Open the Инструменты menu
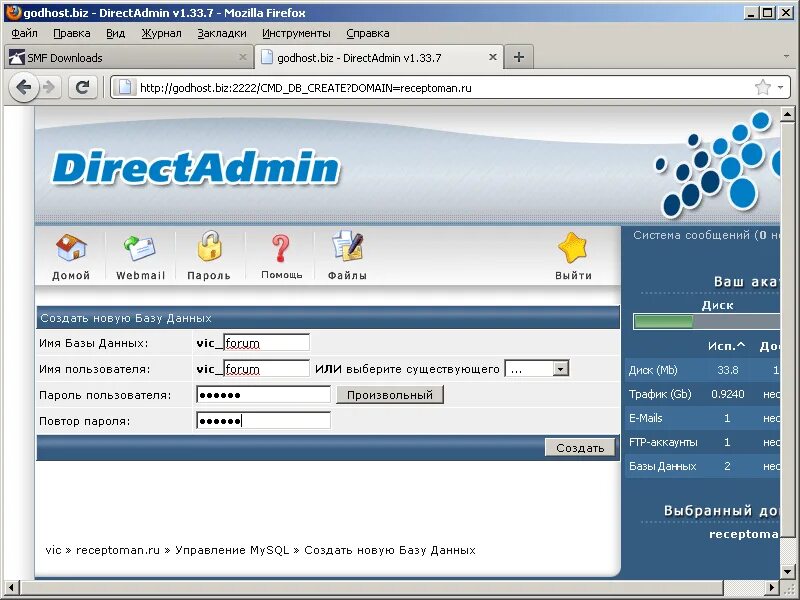The image size is (800, 600). coord(296,33)
